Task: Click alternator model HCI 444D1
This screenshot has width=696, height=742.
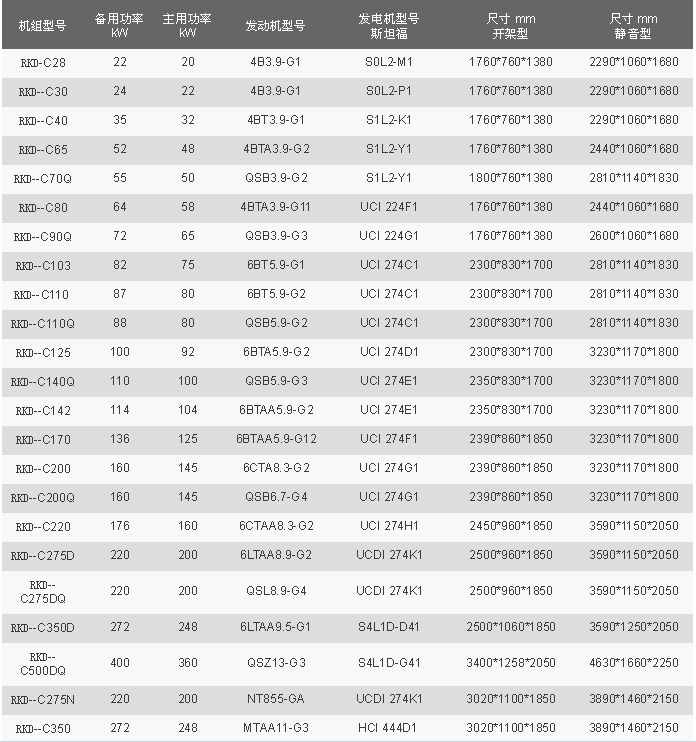Action: pyautogui.click(x=389, y=729)
